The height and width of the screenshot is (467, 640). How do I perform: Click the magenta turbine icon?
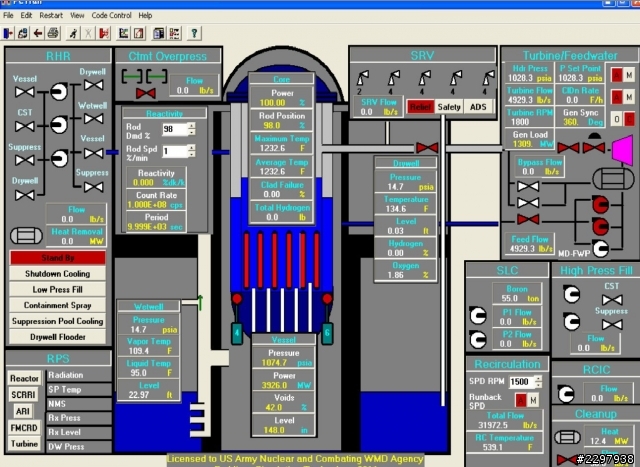click(x=622, y=150)
